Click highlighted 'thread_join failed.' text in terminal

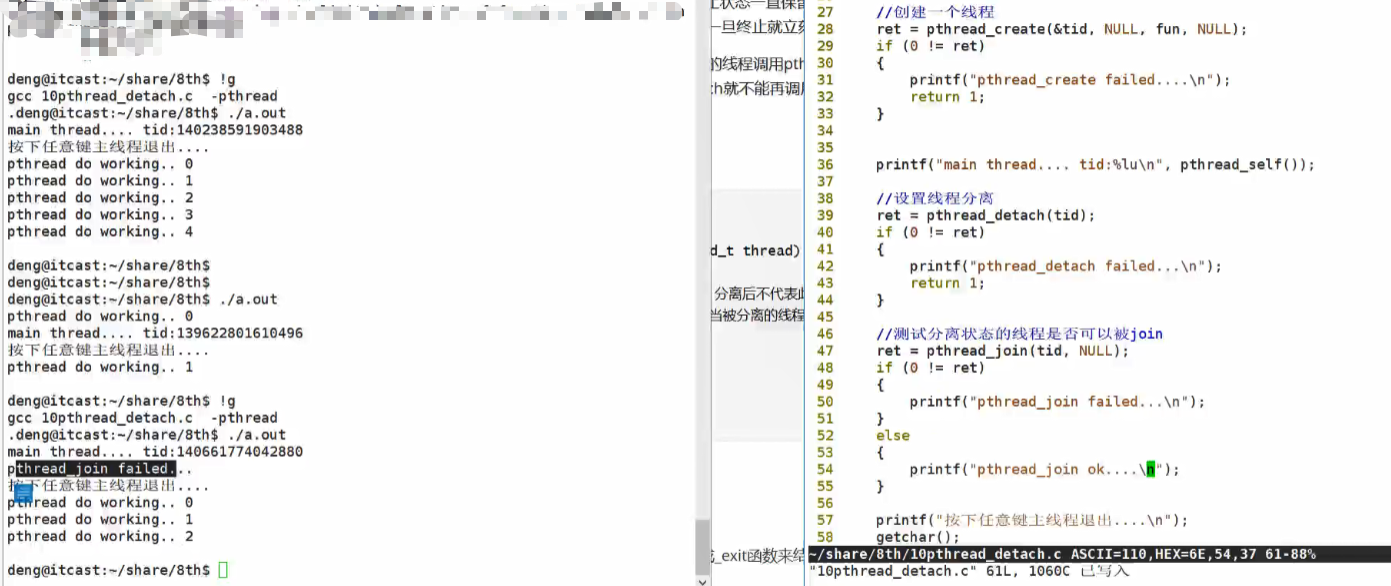[95, 469]
